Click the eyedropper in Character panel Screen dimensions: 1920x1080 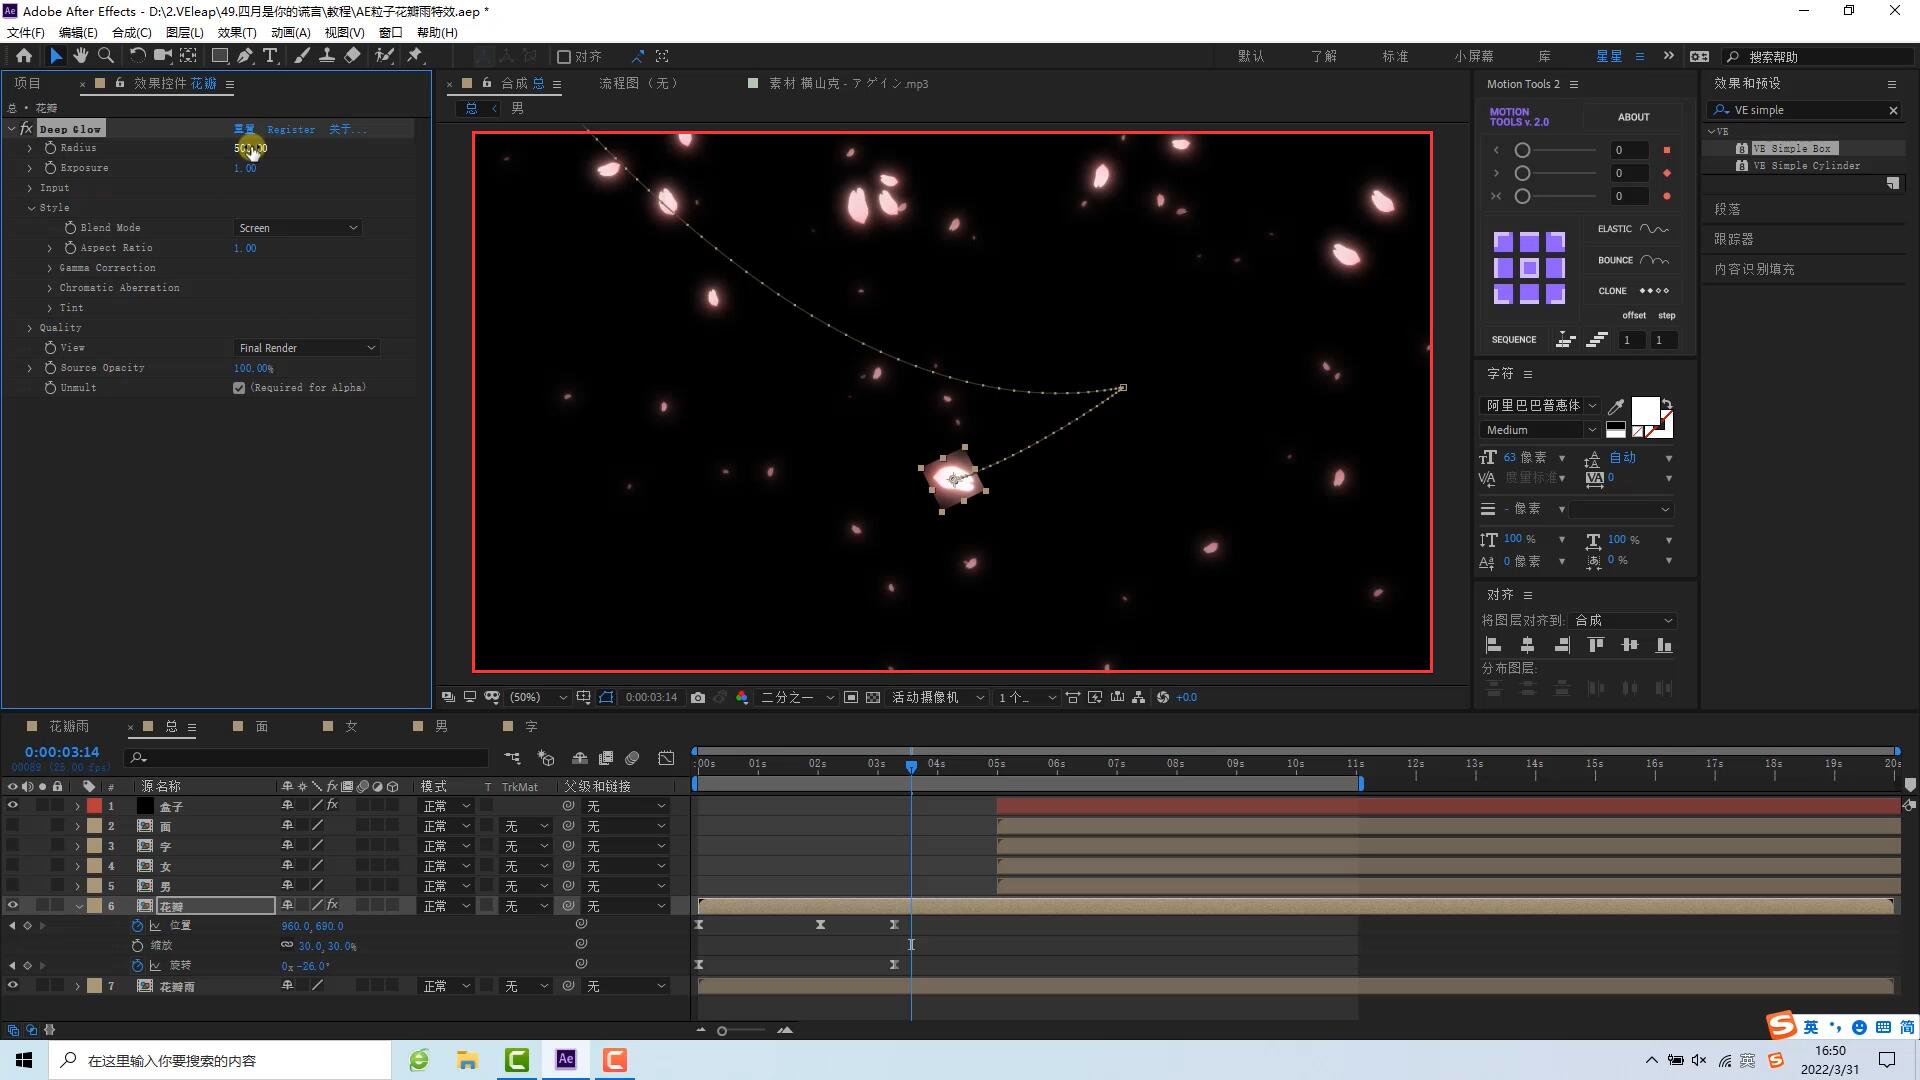point(1615,406)
